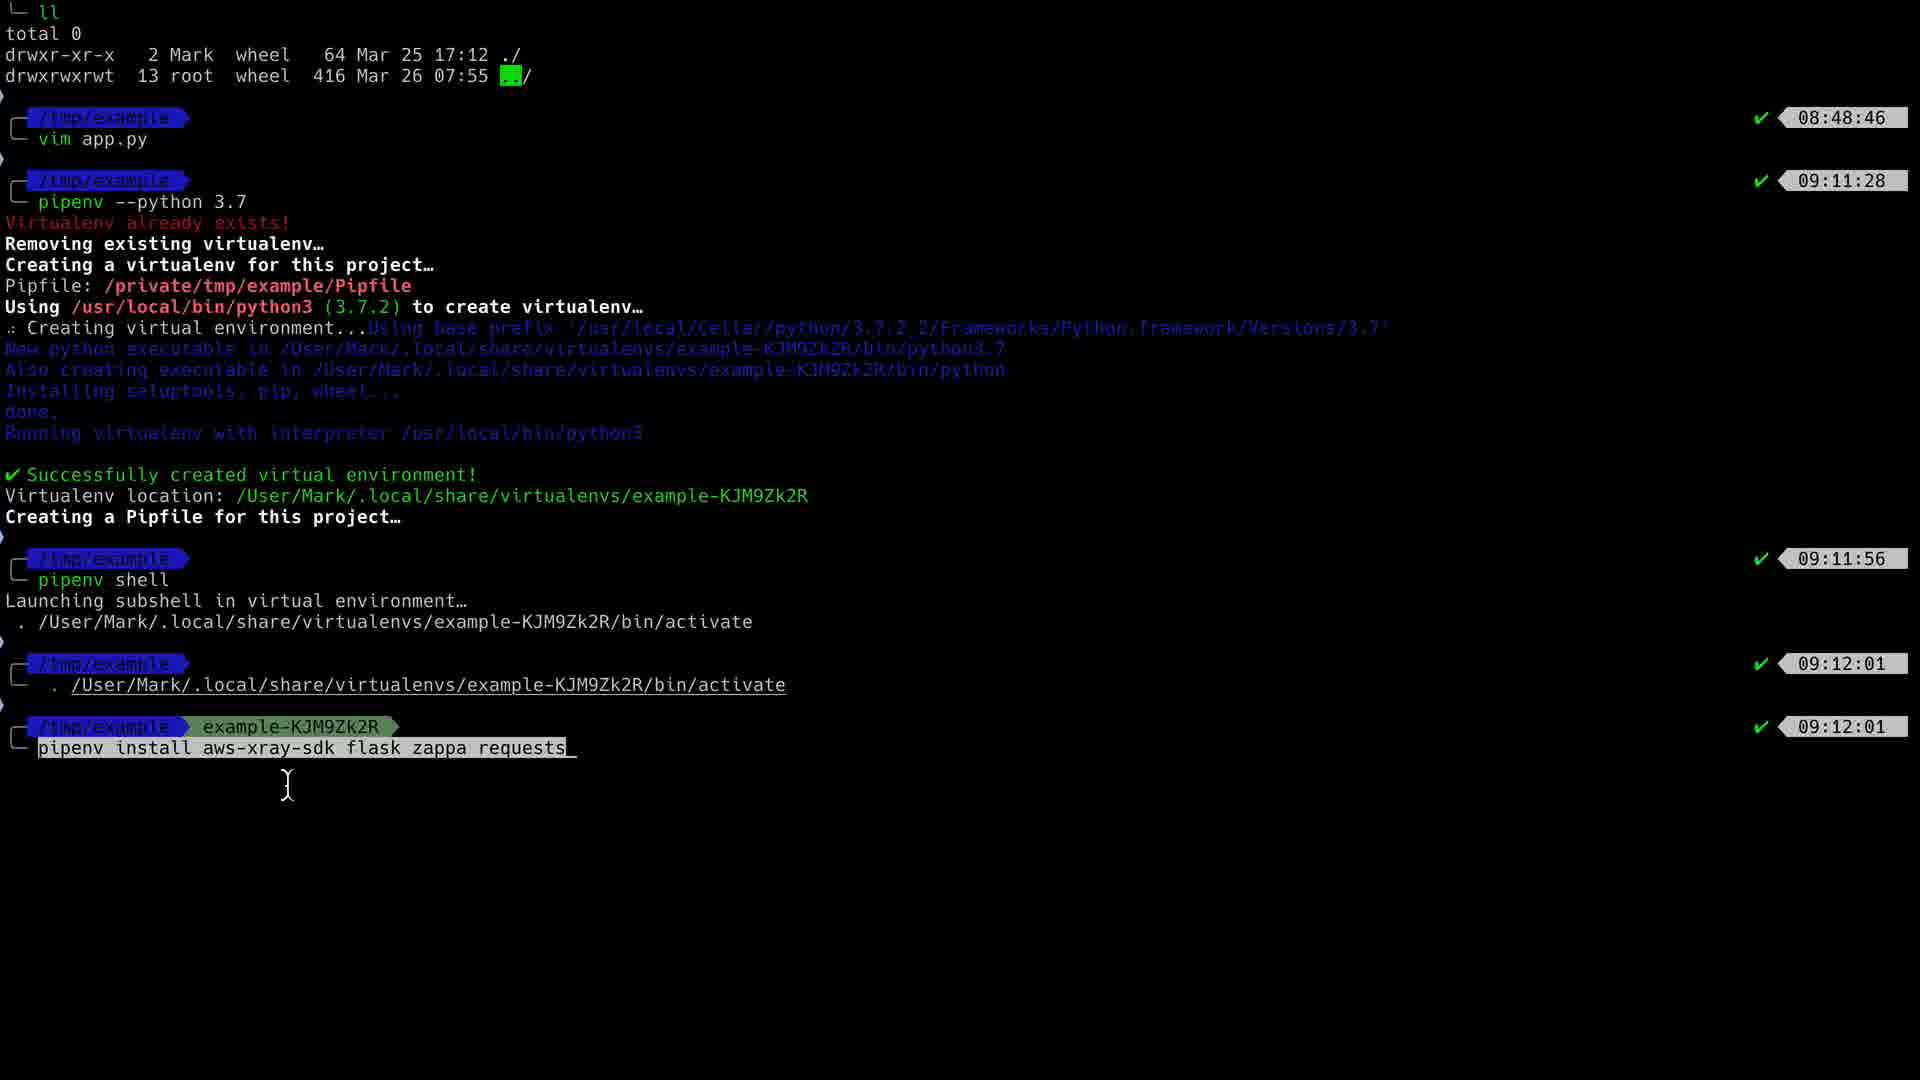
Task: Open the underlined bin/activate path
Action: 428,685
